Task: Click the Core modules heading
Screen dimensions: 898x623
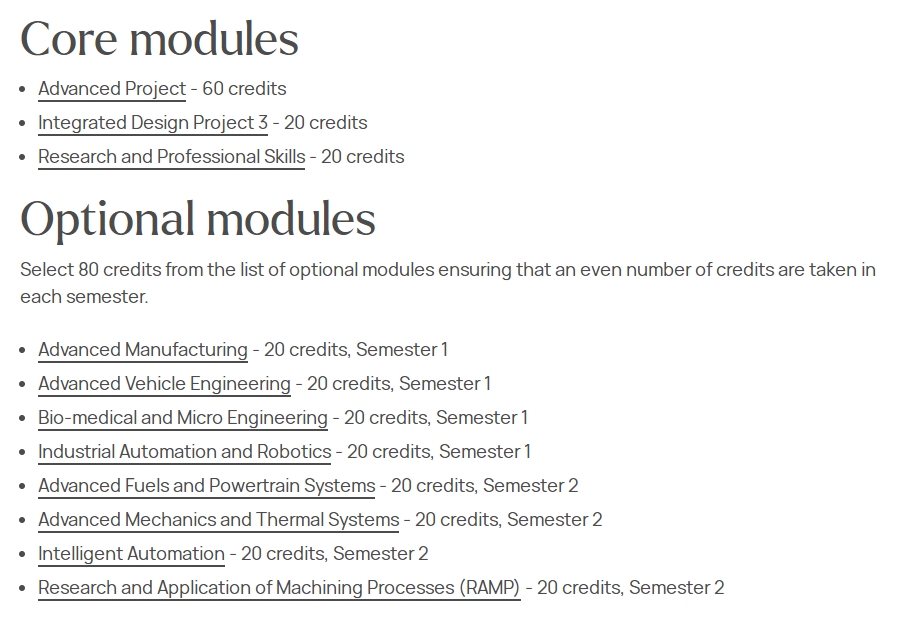Action: [x=159, y=39]
